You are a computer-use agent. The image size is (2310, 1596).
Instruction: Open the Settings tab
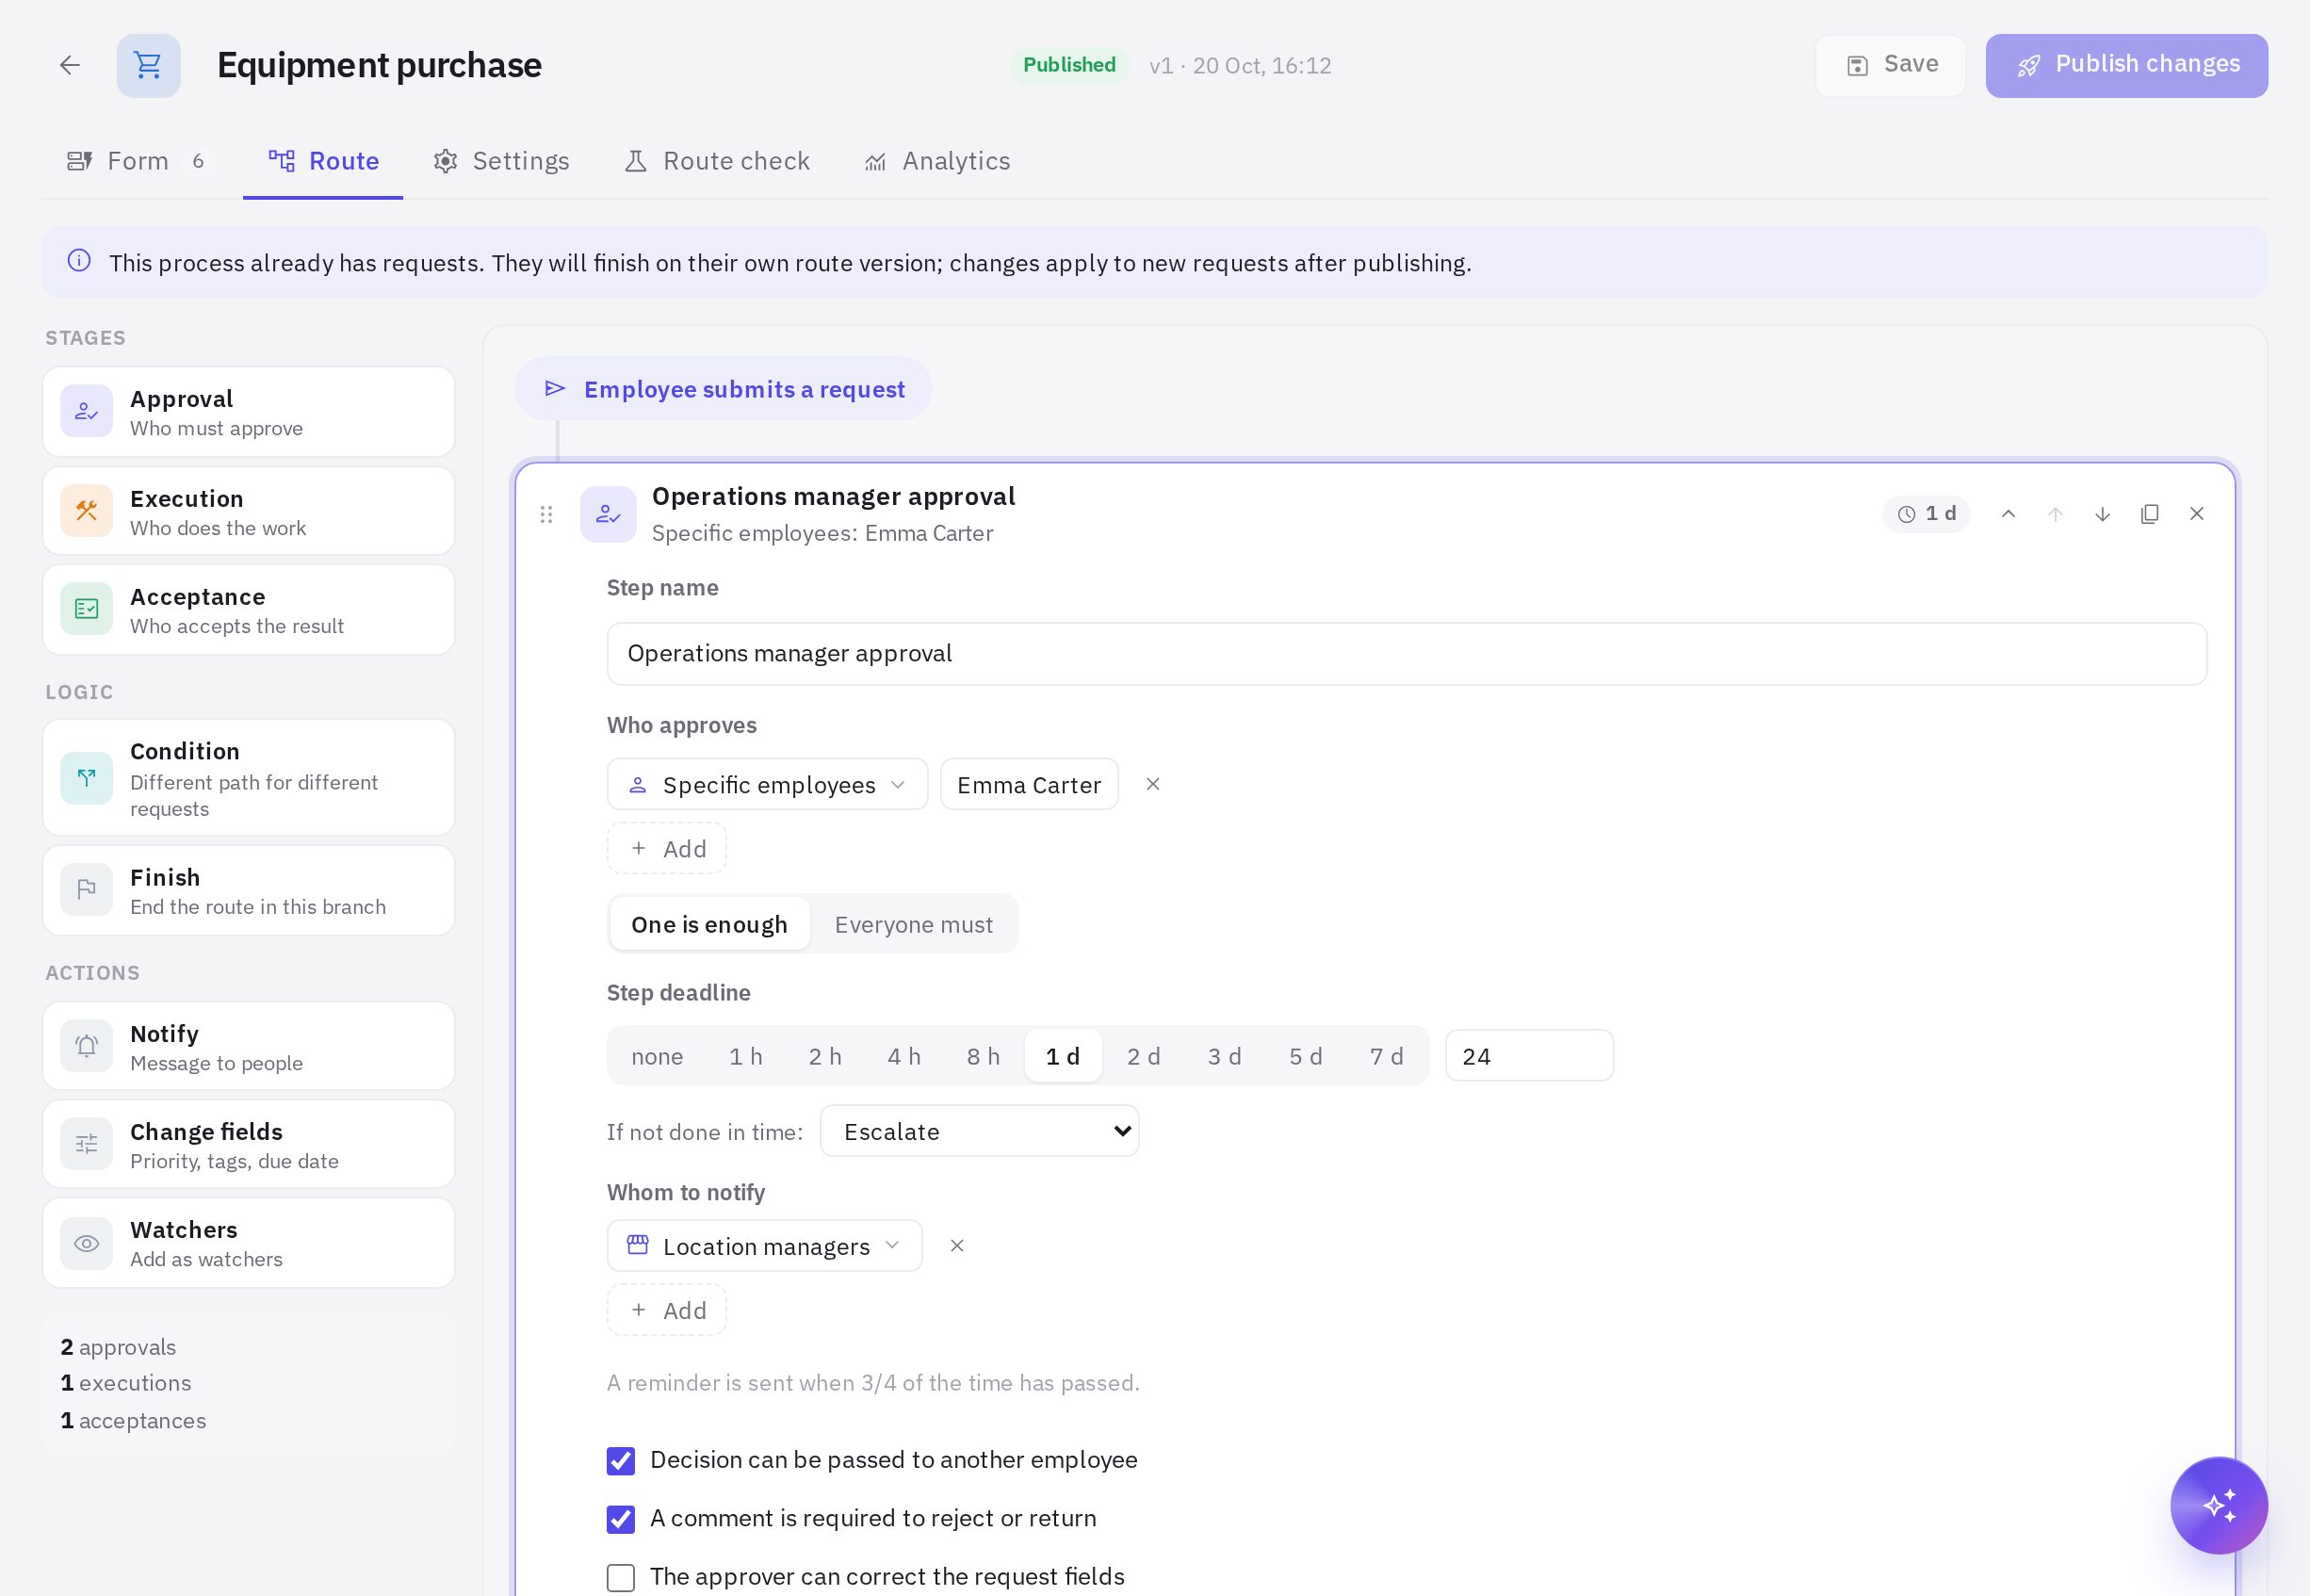(501, 161)
